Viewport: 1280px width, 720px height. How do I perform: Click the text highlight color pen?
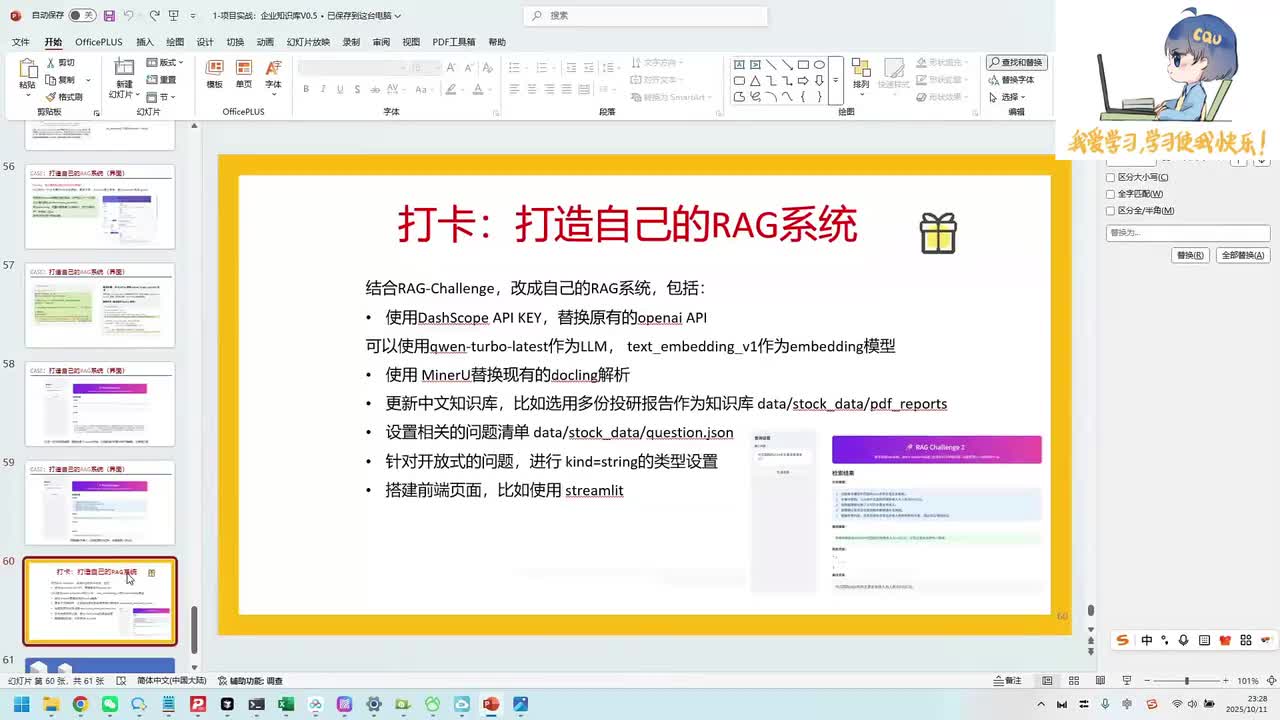(451, 89)
